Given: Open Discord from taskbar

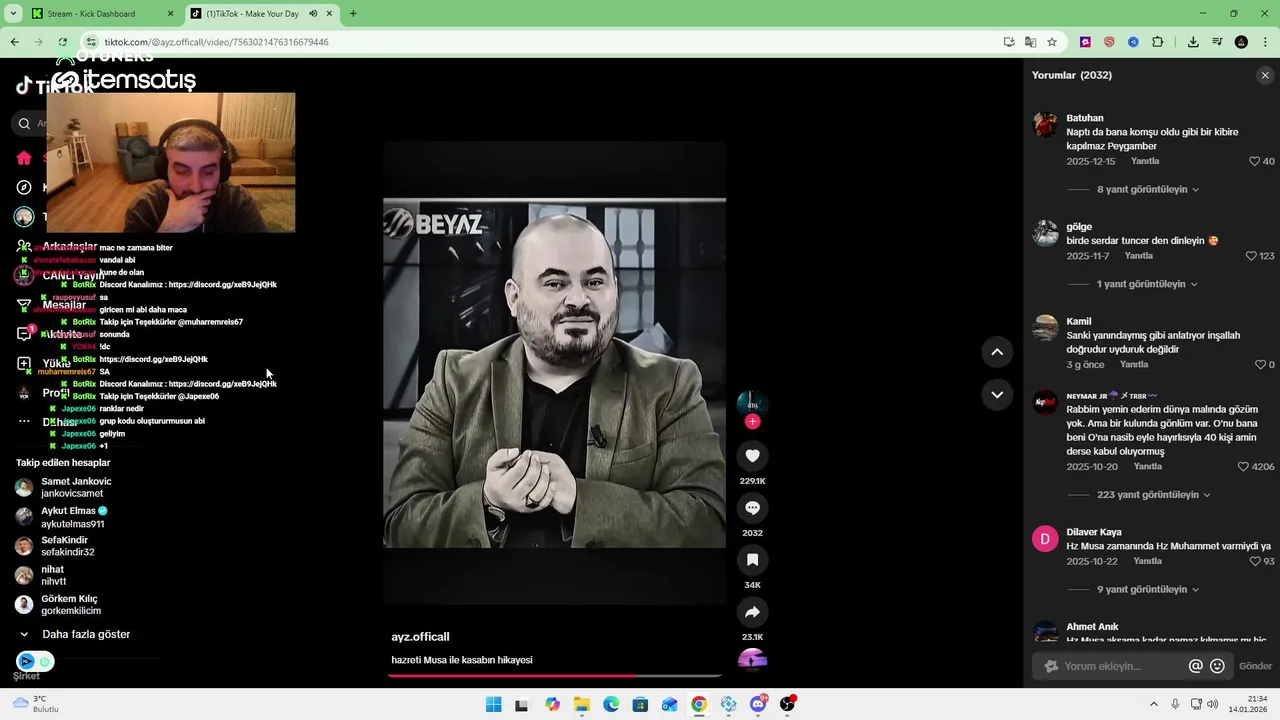Looking at the screenshot, I should click(758, 705).
